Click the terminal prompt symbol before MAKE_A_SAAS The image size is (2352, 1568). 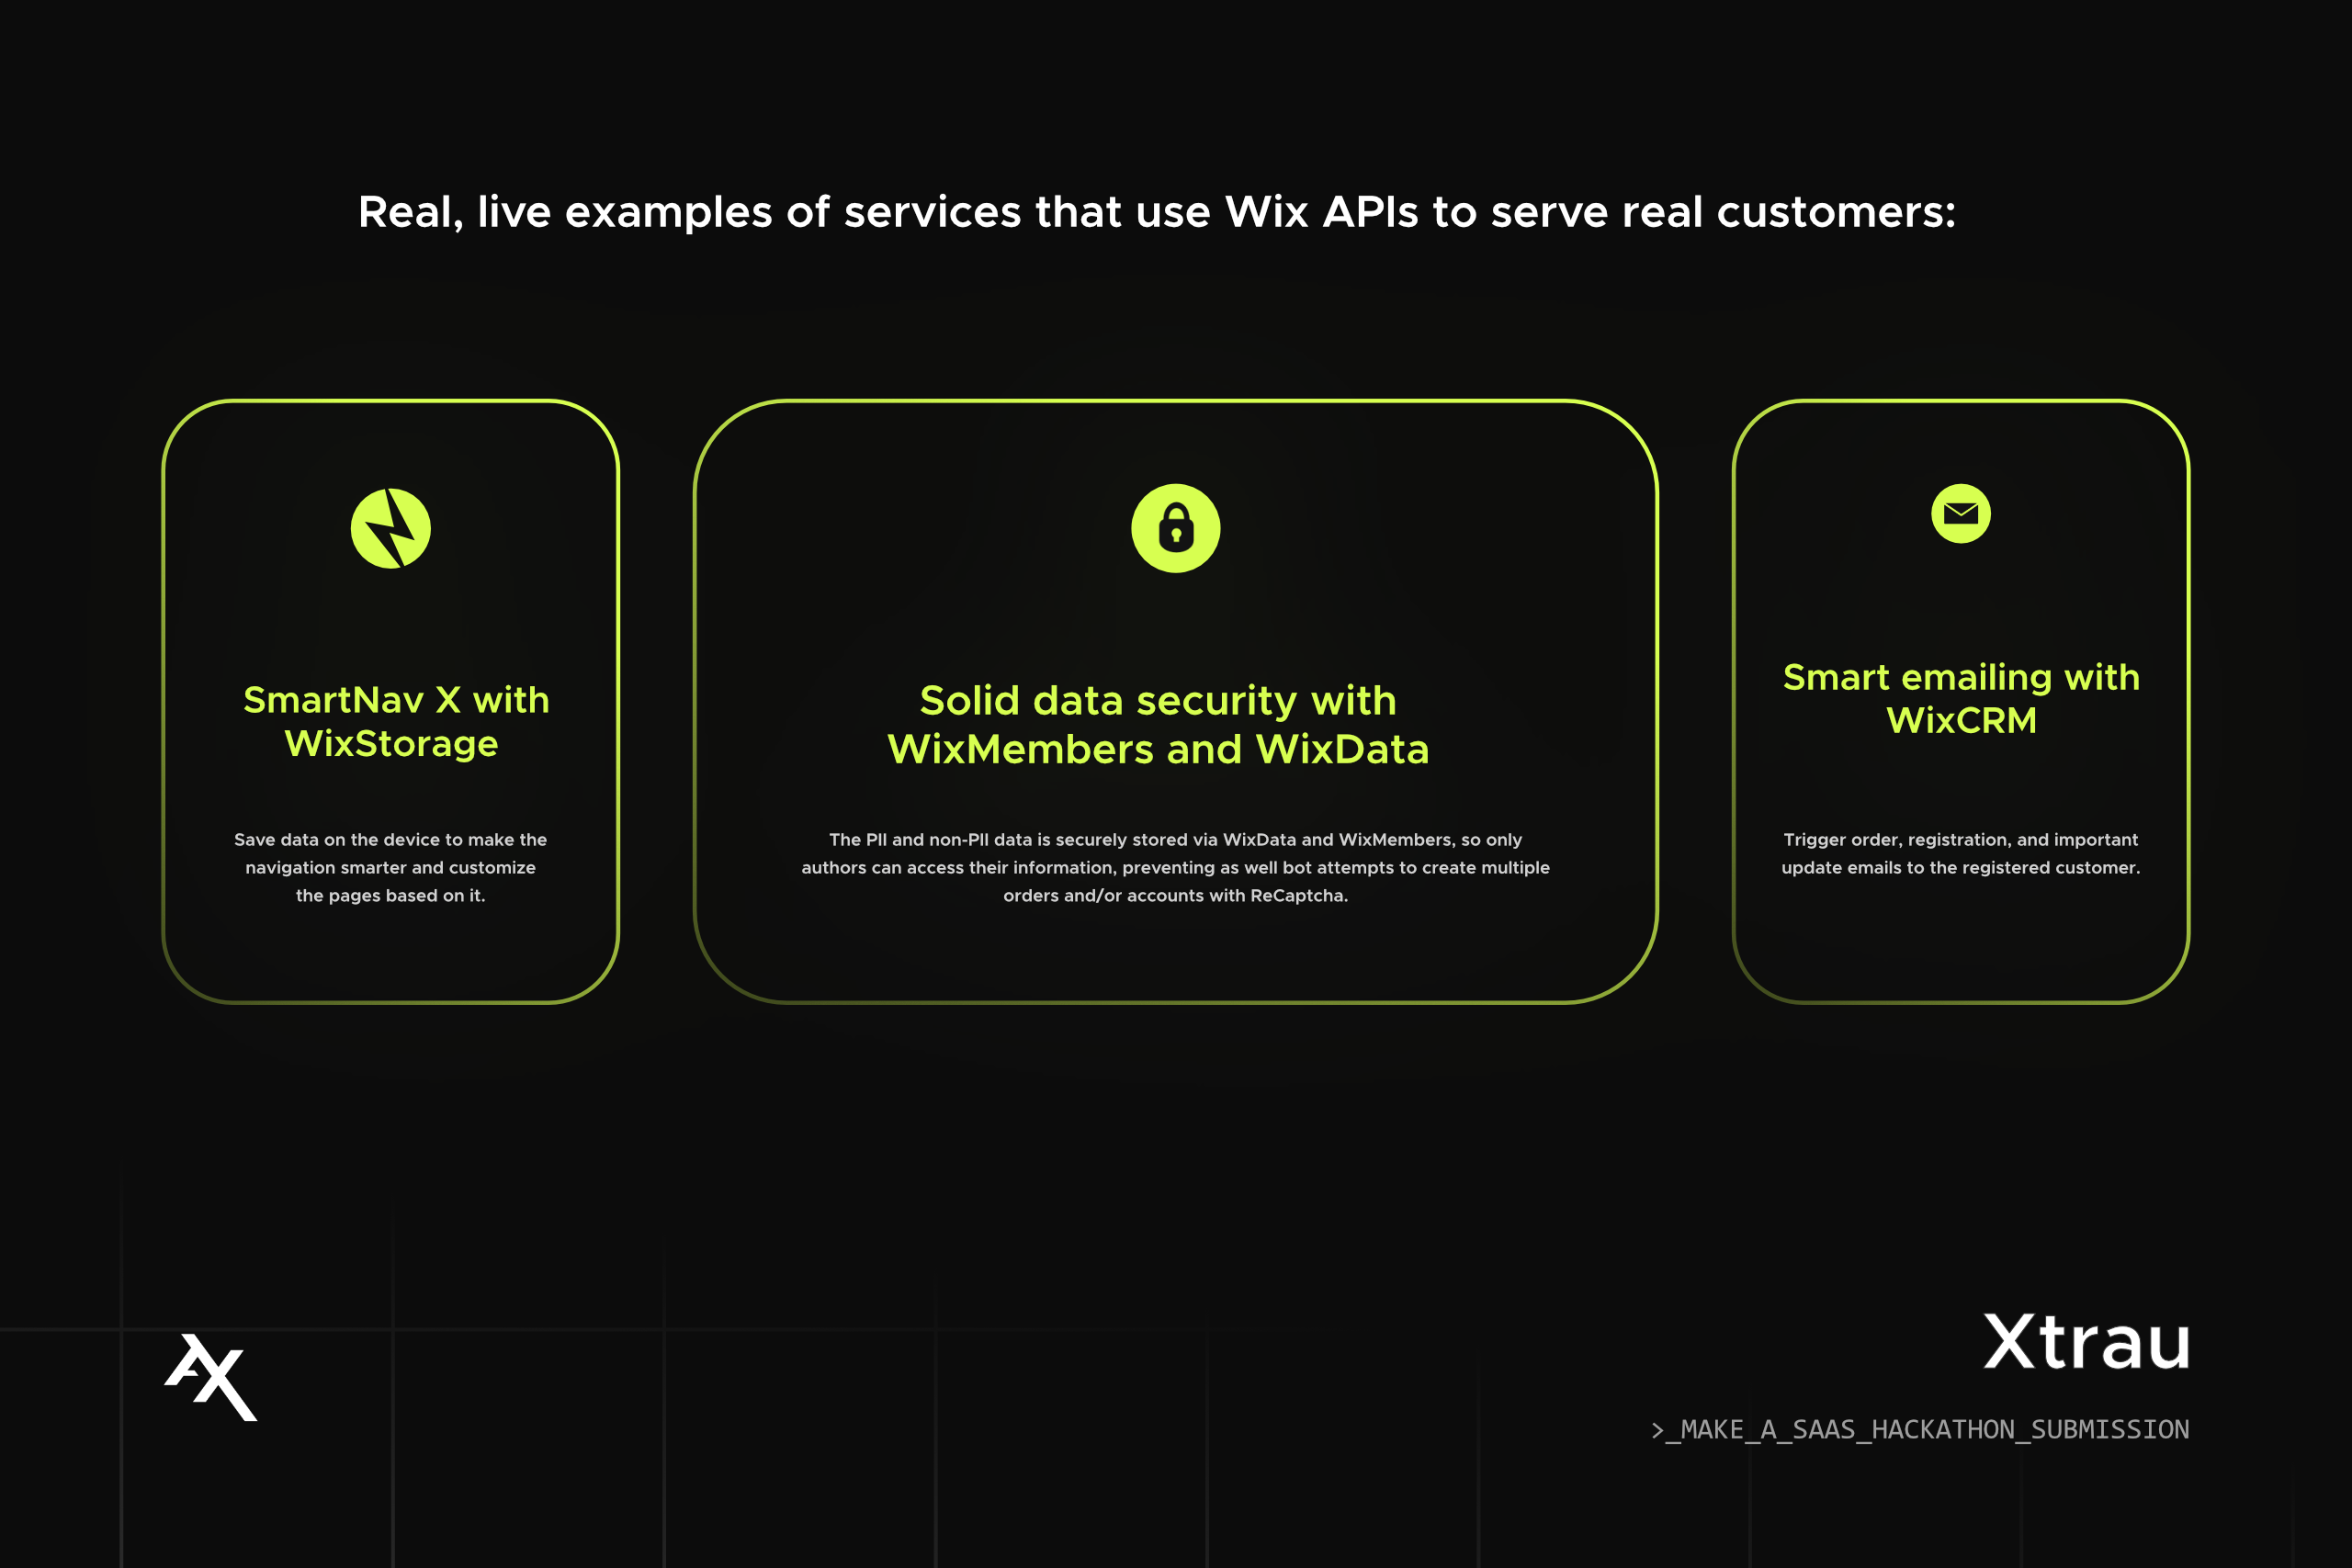[1657, 1430]
